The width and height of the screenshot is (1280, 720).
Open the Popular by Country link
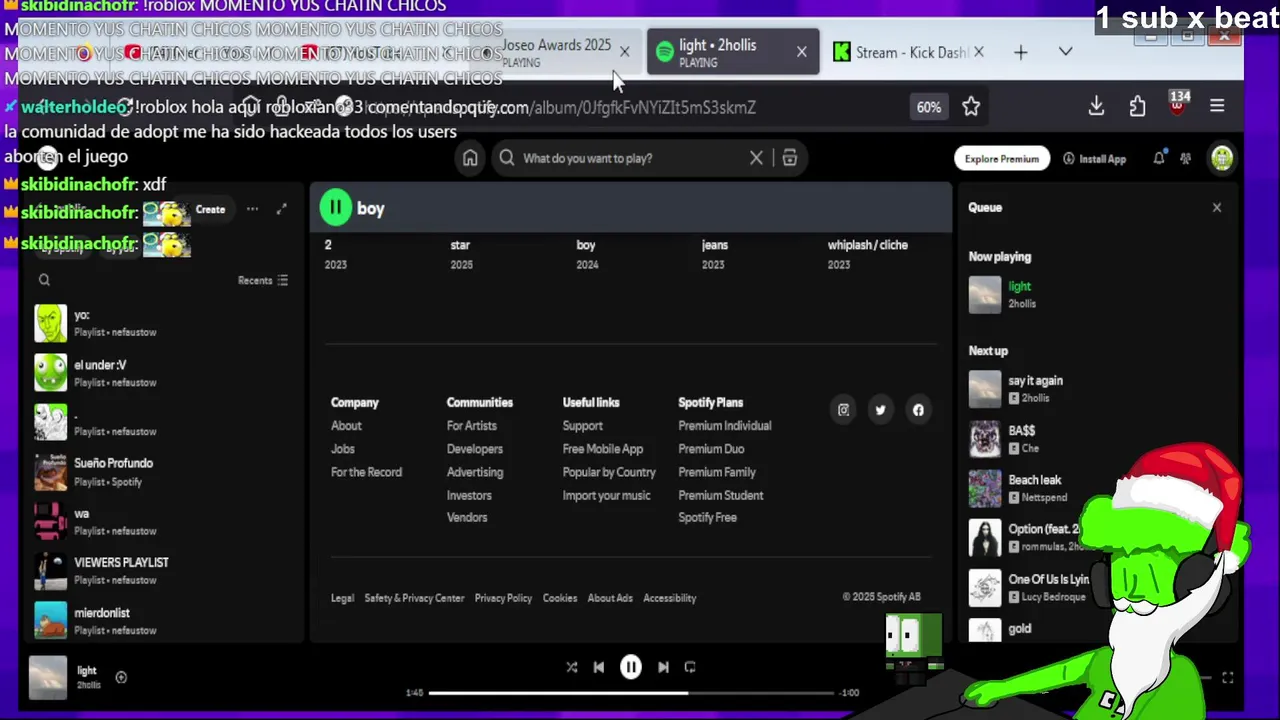click(x=609, y=472)
